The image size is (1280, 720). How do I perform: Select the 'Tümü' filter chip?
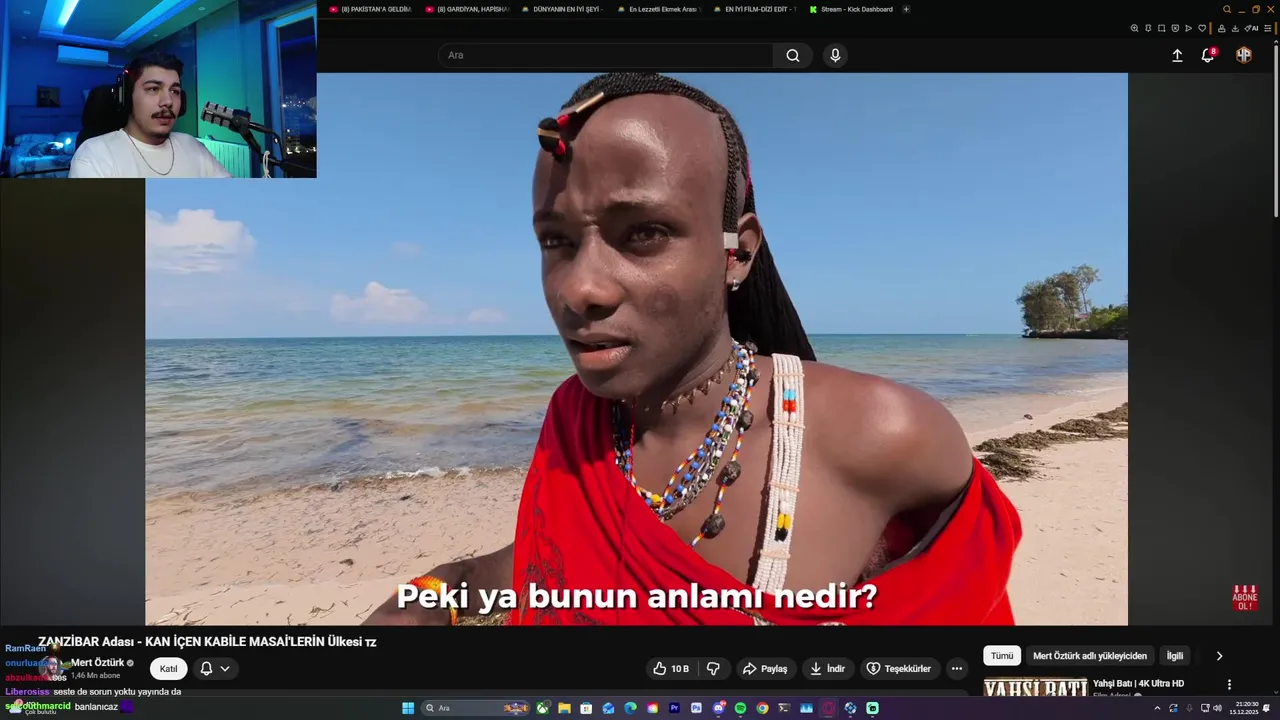(x=1002, y=656)
